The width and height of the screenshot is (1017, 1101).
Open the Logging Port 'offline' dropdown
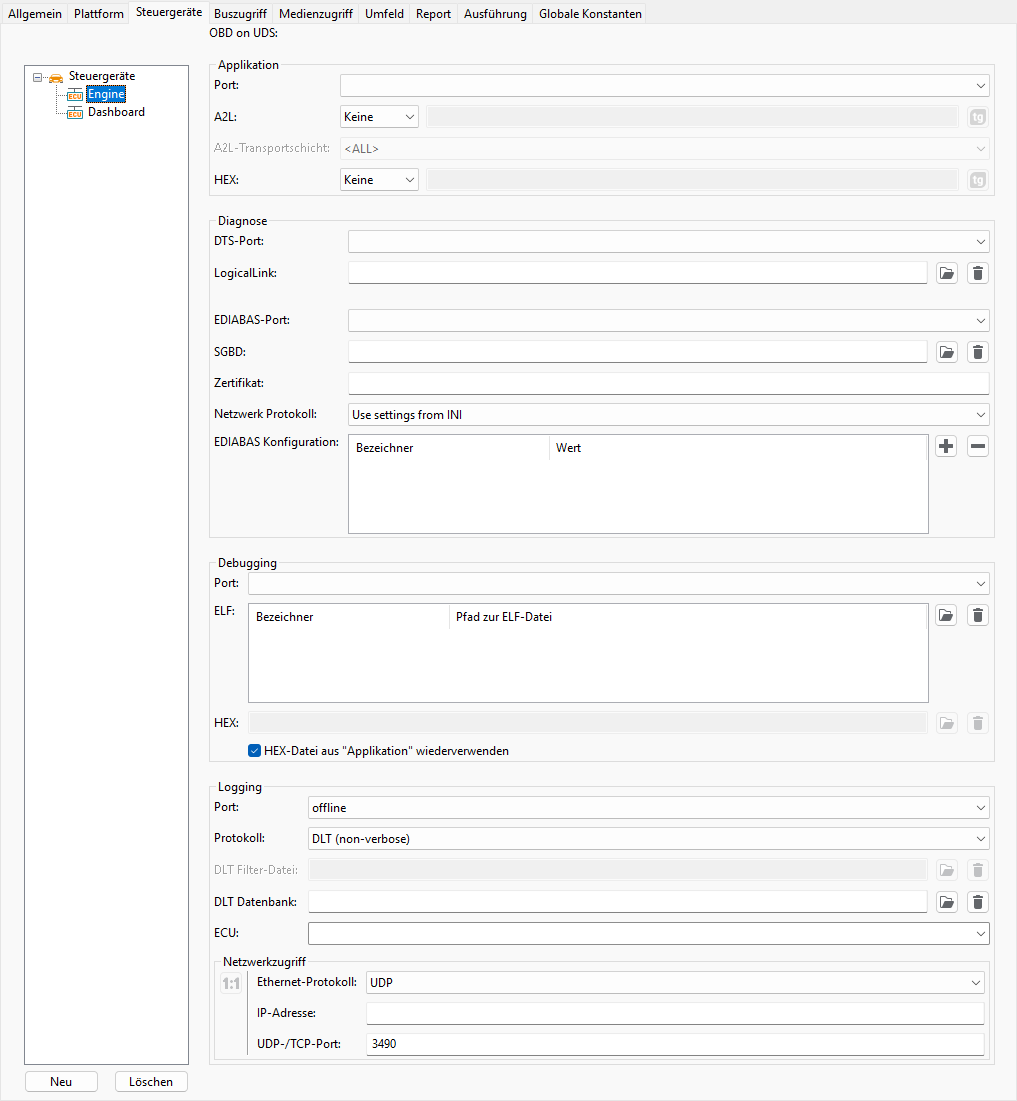click(x=648, y=808)
